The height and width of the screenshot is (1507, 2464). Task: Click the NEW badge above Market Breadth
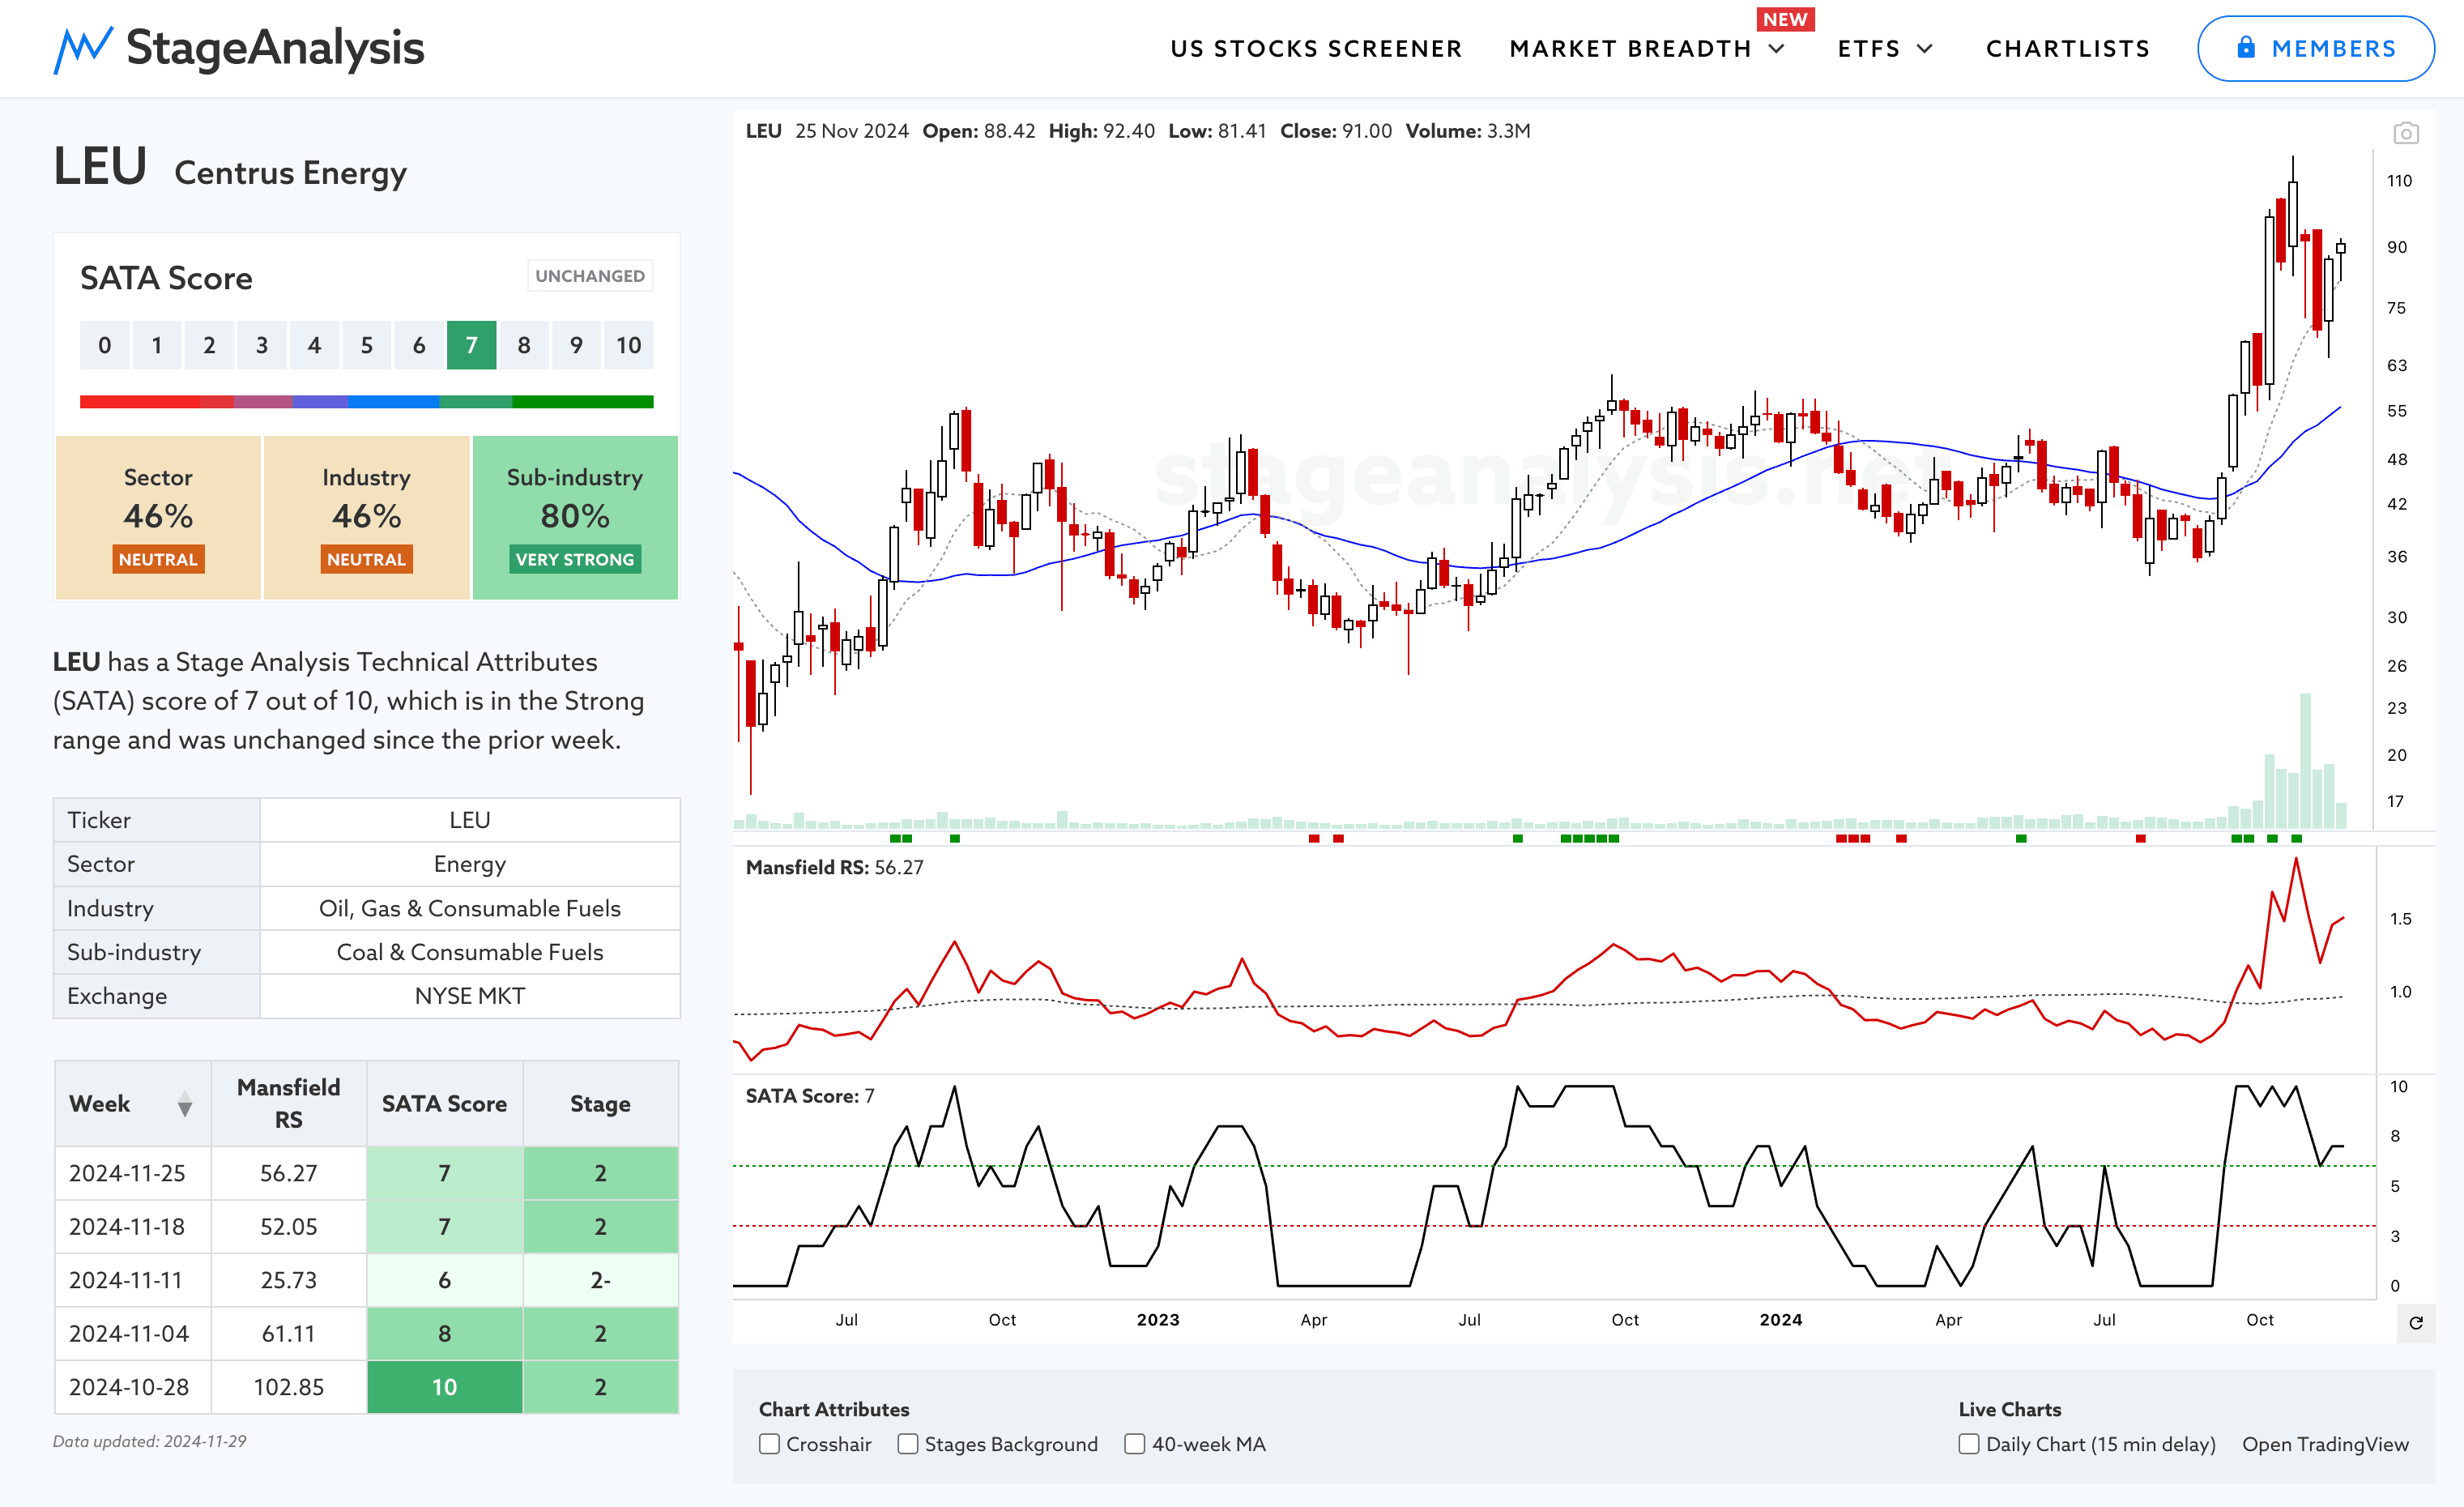[1785, 19]
